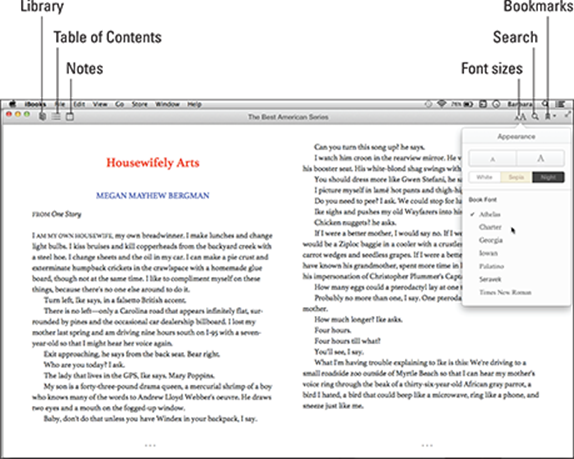
Task: Increase font size with large A button
Action: 540,159
